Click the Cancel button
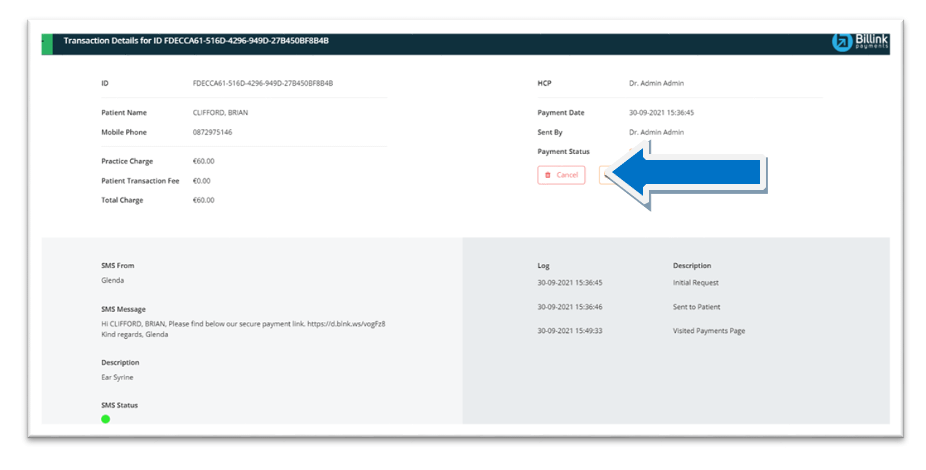Screen dimensions: 926x470 pyautogui.click(x=561, y=175)
